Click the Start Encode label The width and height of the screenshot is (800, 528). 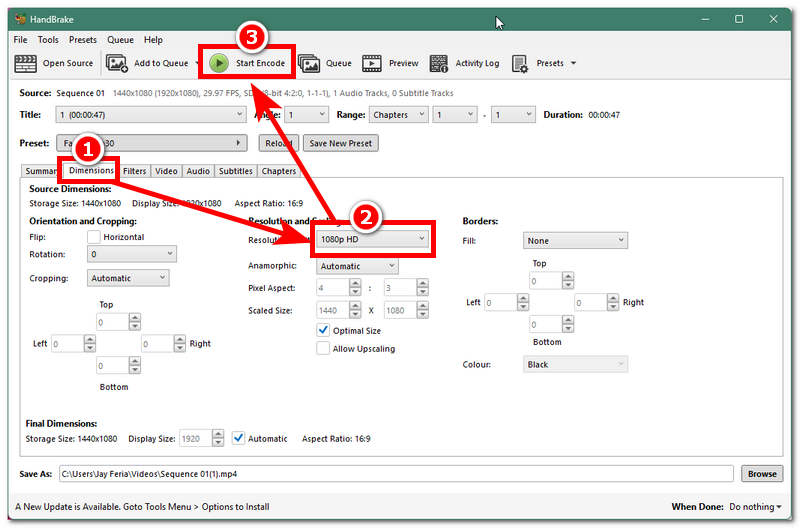(260, 63)
